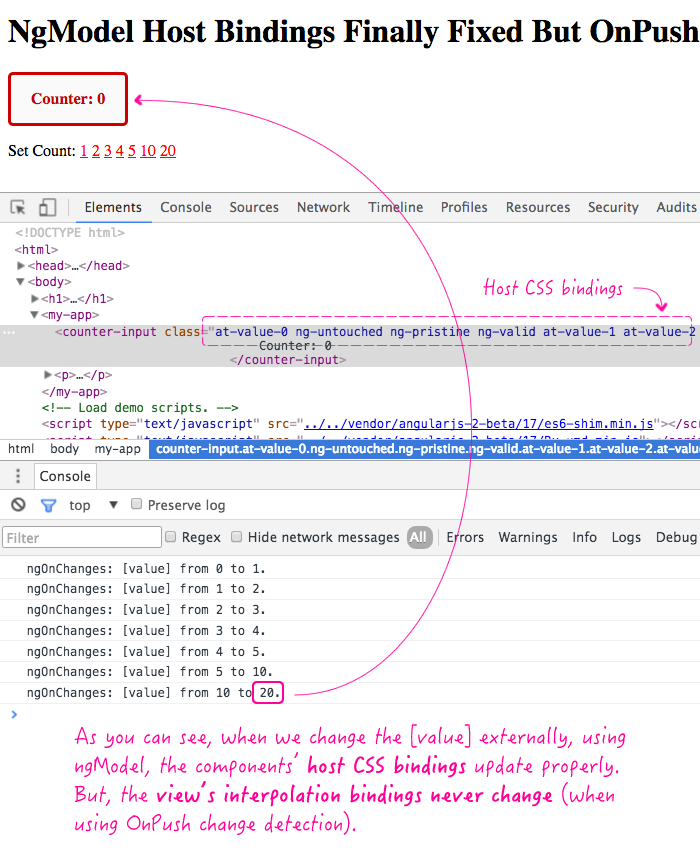
Task: Click the ellipsis beside the counter-input row
Action: click(x=8, y=332)
